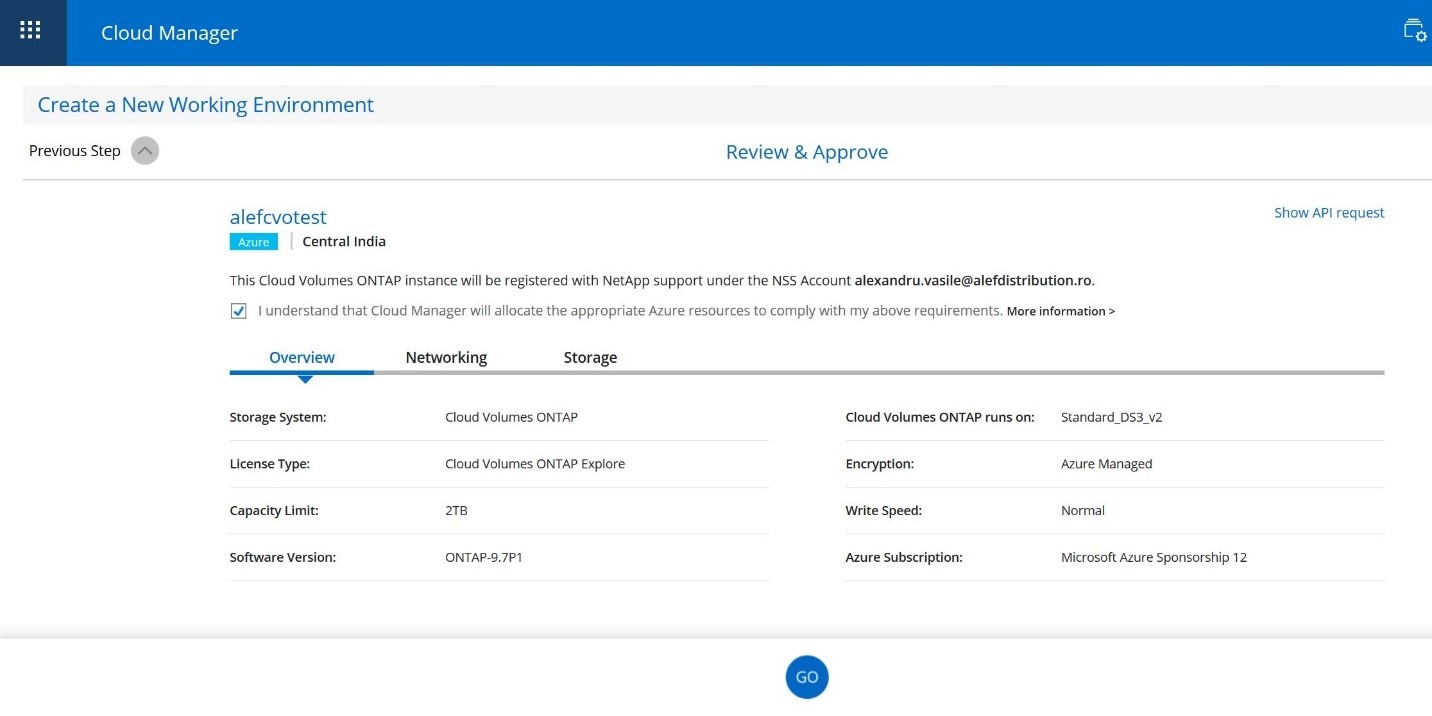Click the Azure Managed encryption value
Viewport: 1432px width, 716px height.
[1106, 464]
